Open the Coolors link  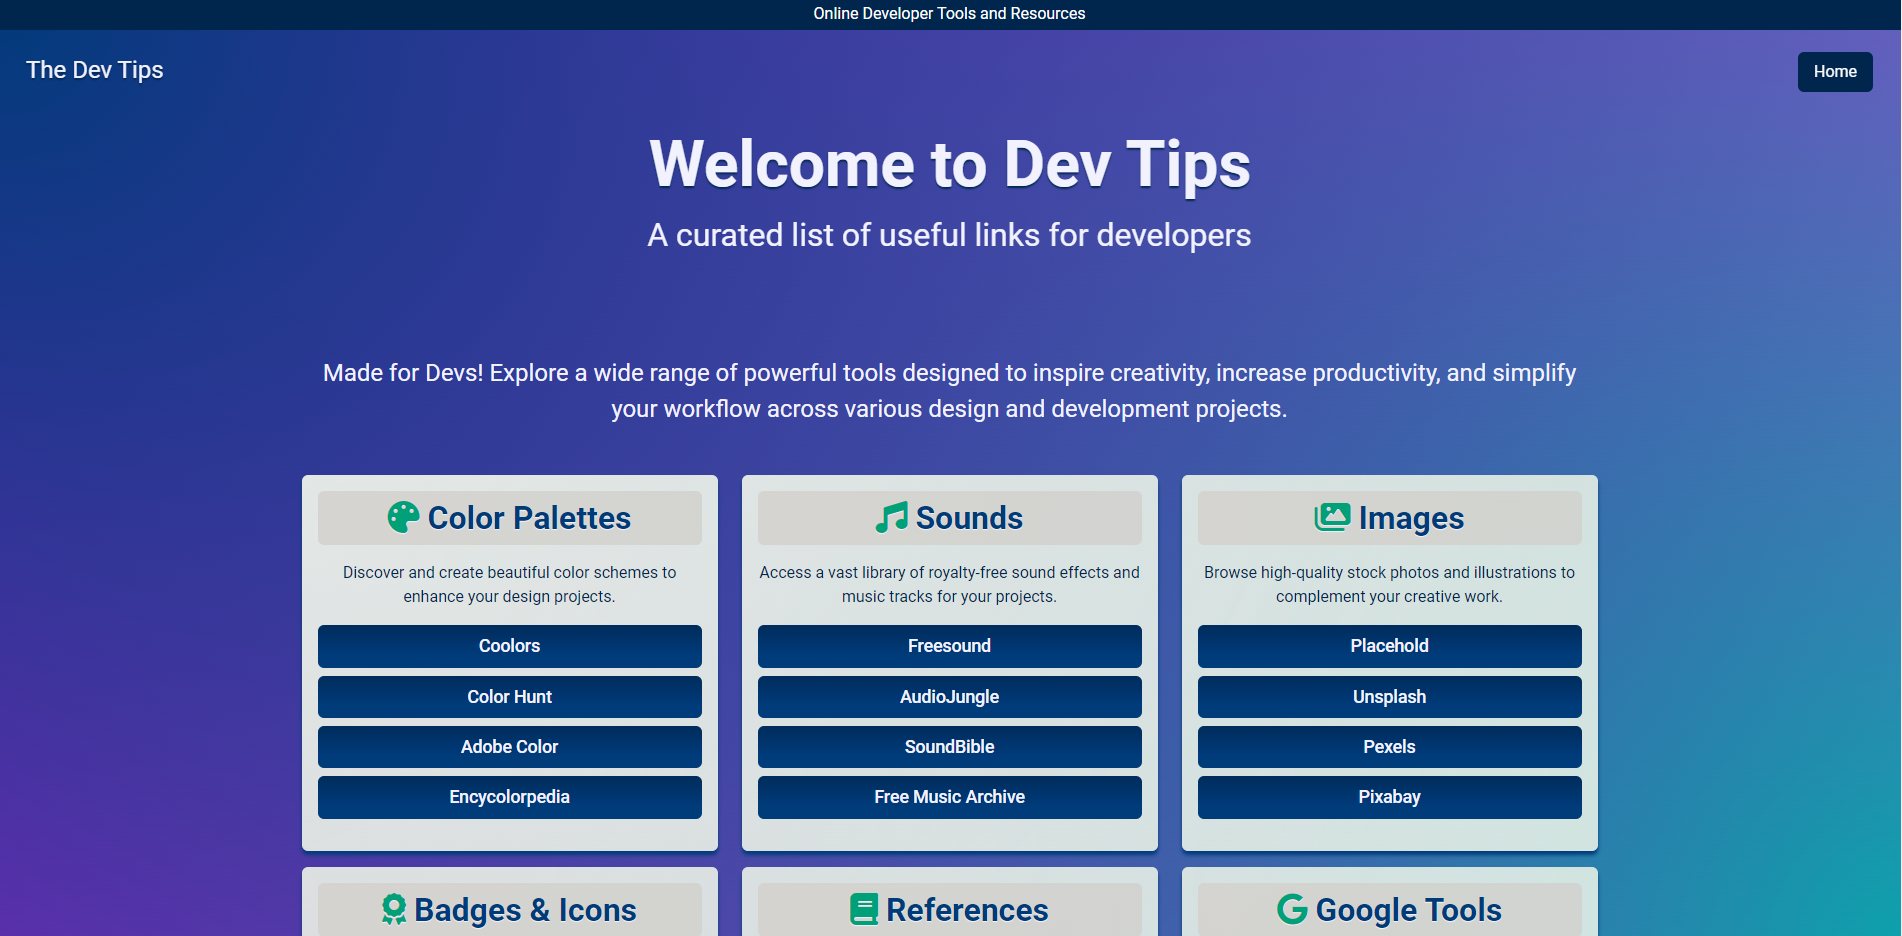(x=510, y=646)
